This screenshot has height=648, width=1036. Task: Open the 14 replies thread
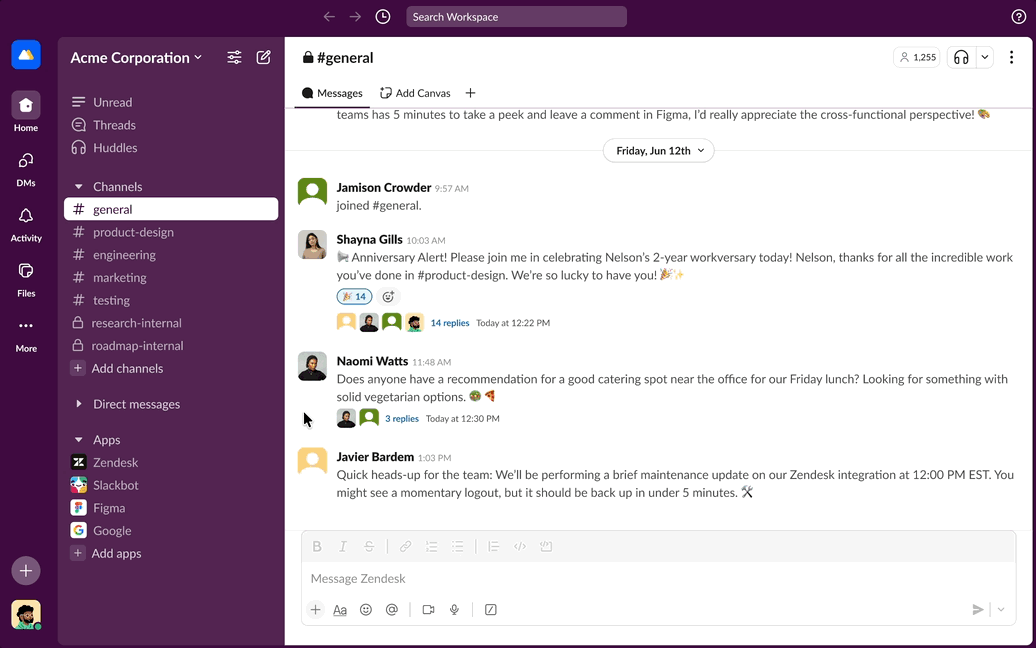(x=450, y=323)
